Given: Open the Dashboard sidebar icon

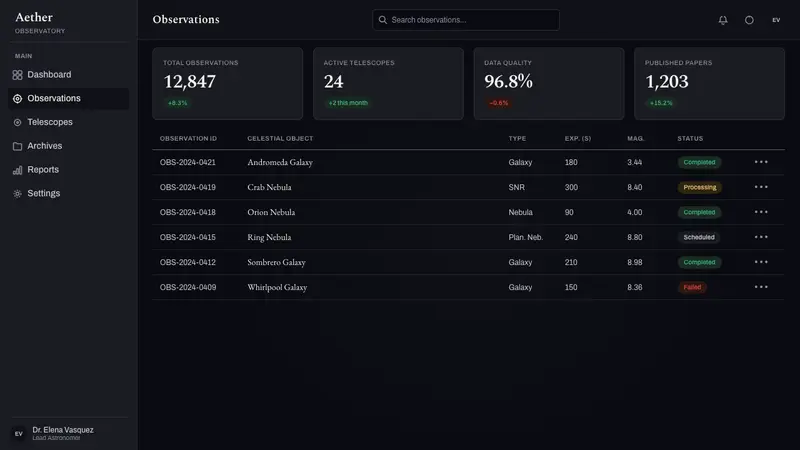Looking at the screenshot, I should (17, 75).
